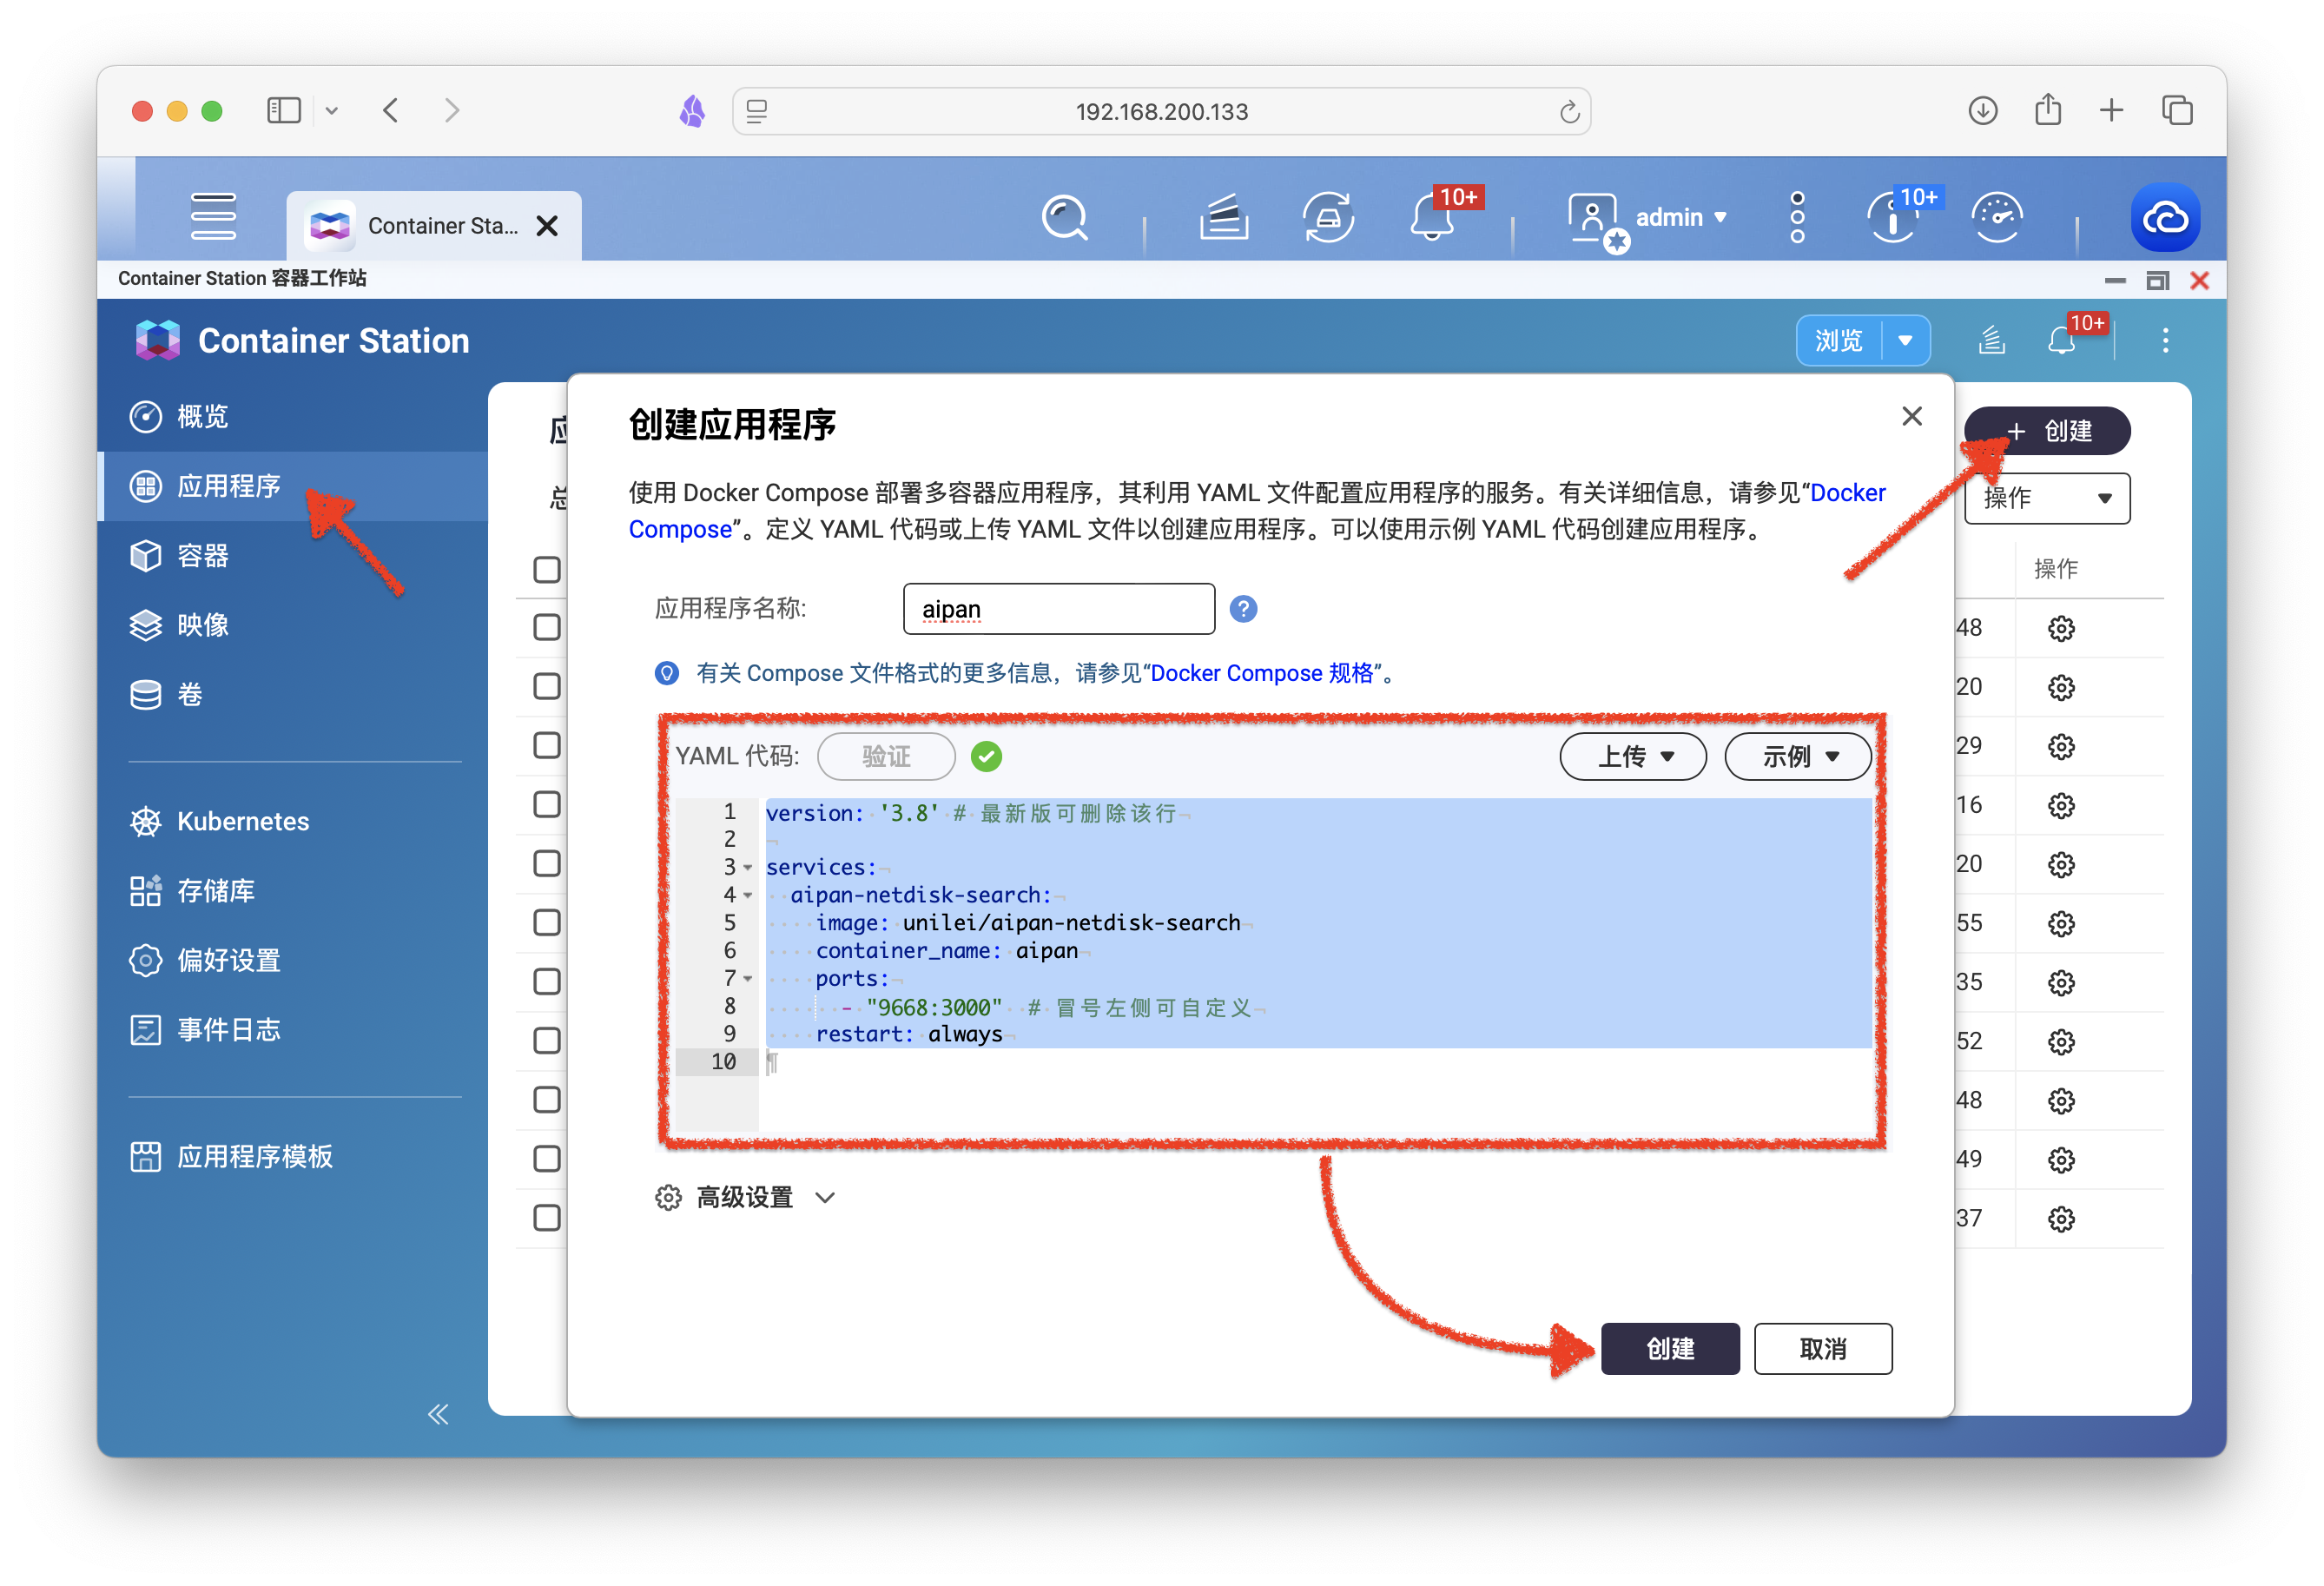2324x1586 pixels.
Task: Click Safari share icon
Action: tap(2048, 110)
